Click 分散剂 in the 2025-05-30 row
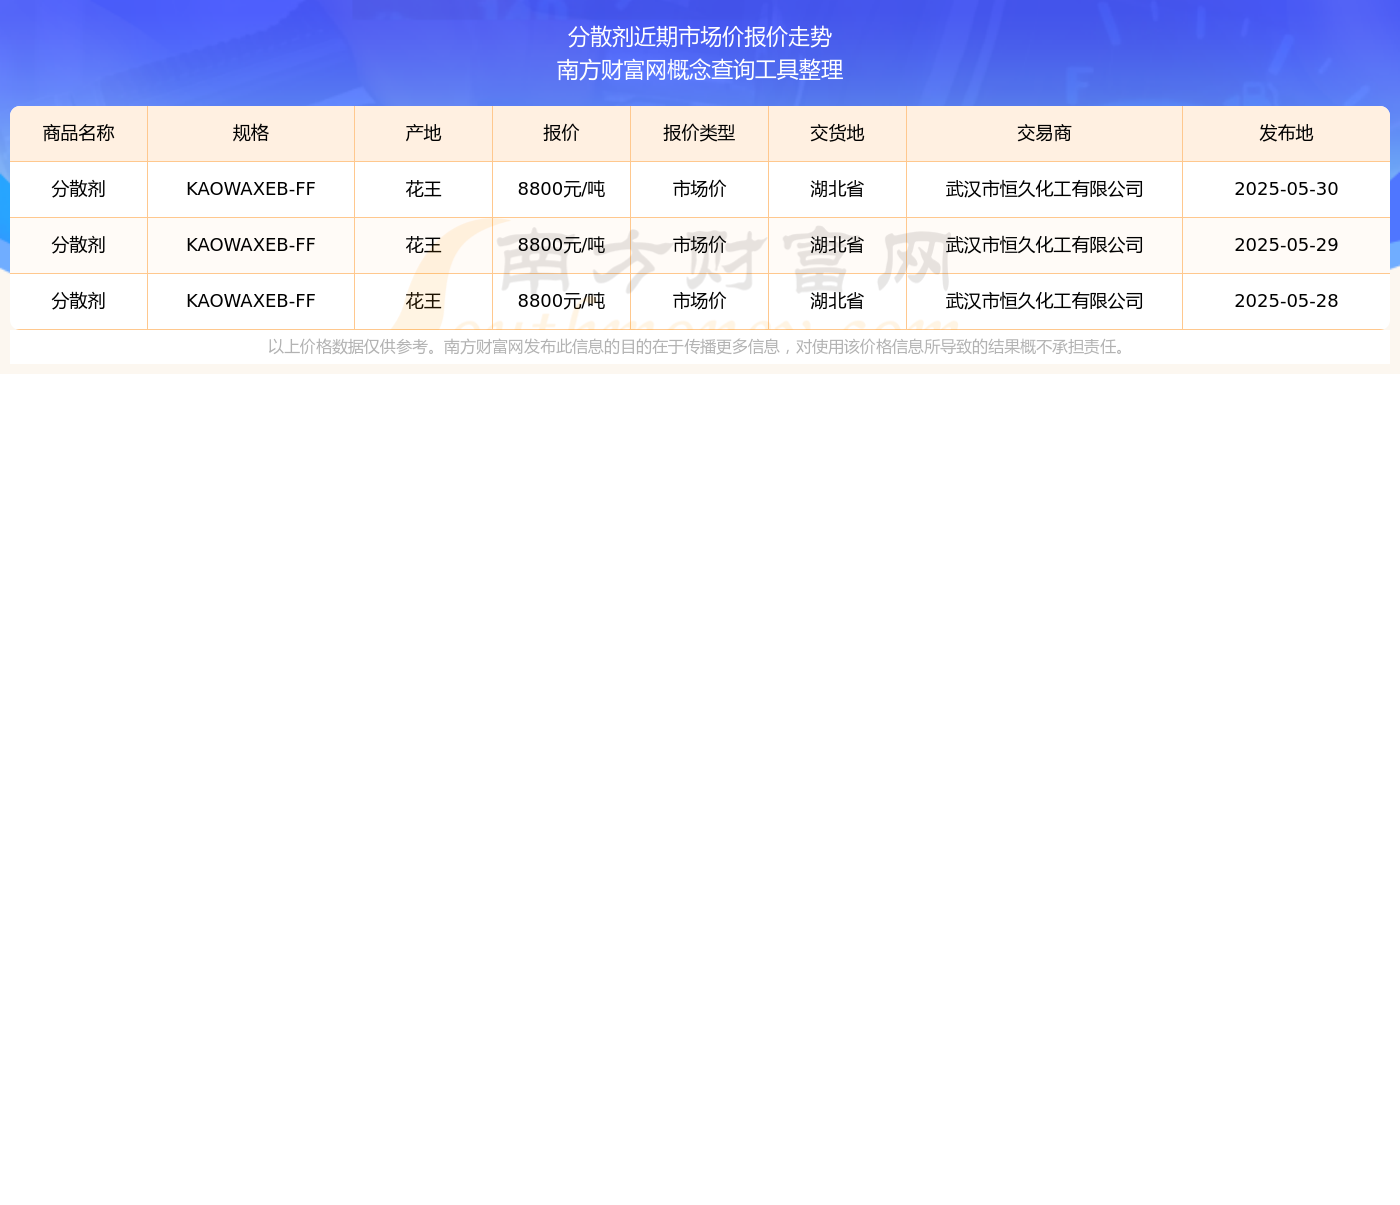 pyautogui.click(x=79, y=189)
